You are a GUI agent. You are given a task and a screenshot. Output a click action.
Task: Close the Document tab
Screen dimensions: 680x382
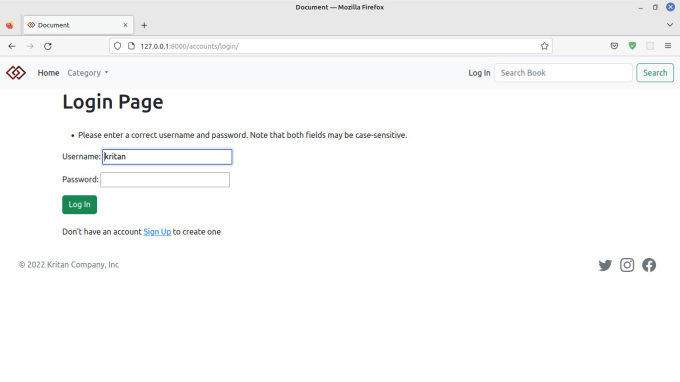(x=125, y=25)
